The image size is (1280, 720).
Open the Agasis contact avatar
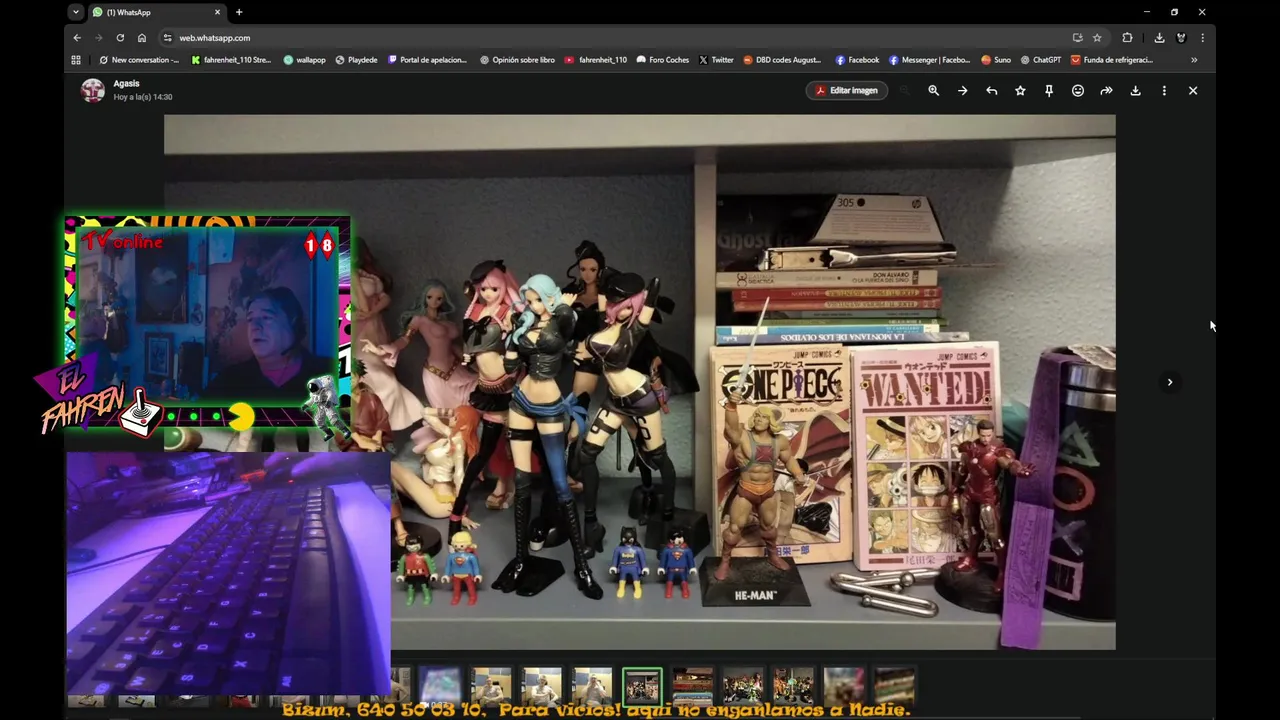92,90
